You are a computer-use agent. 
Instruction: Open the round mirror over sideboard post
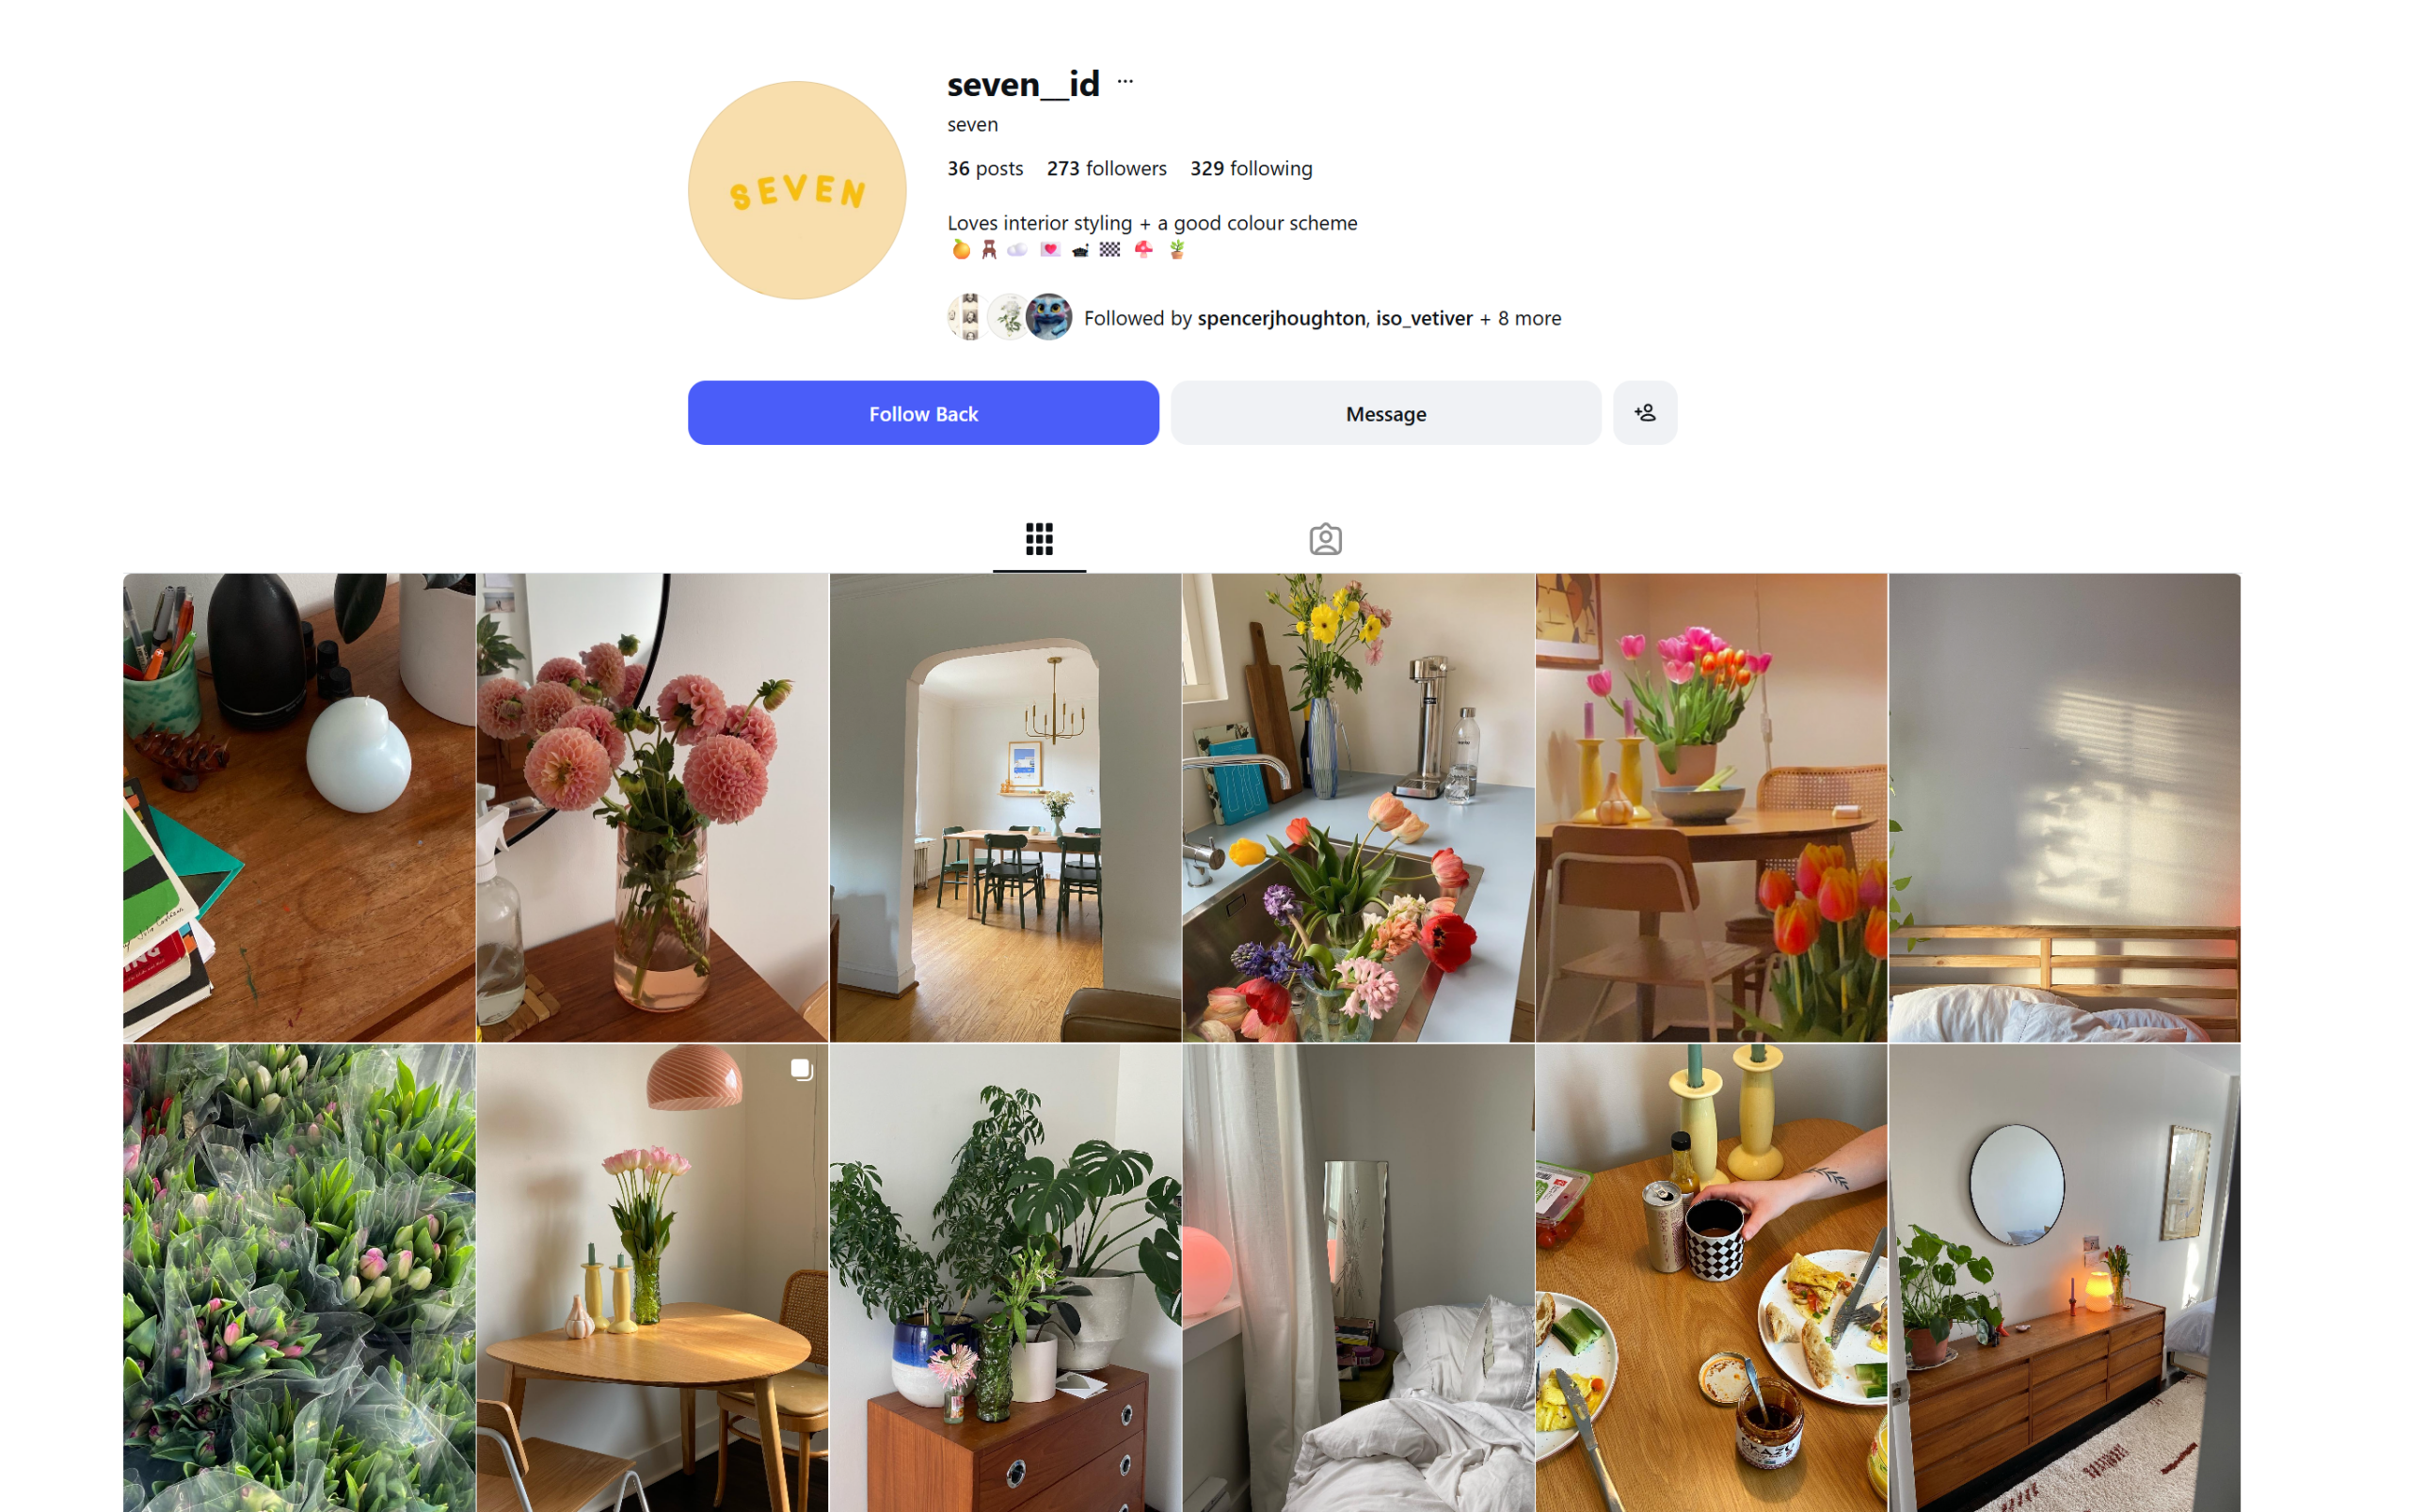point(2064,1278)
